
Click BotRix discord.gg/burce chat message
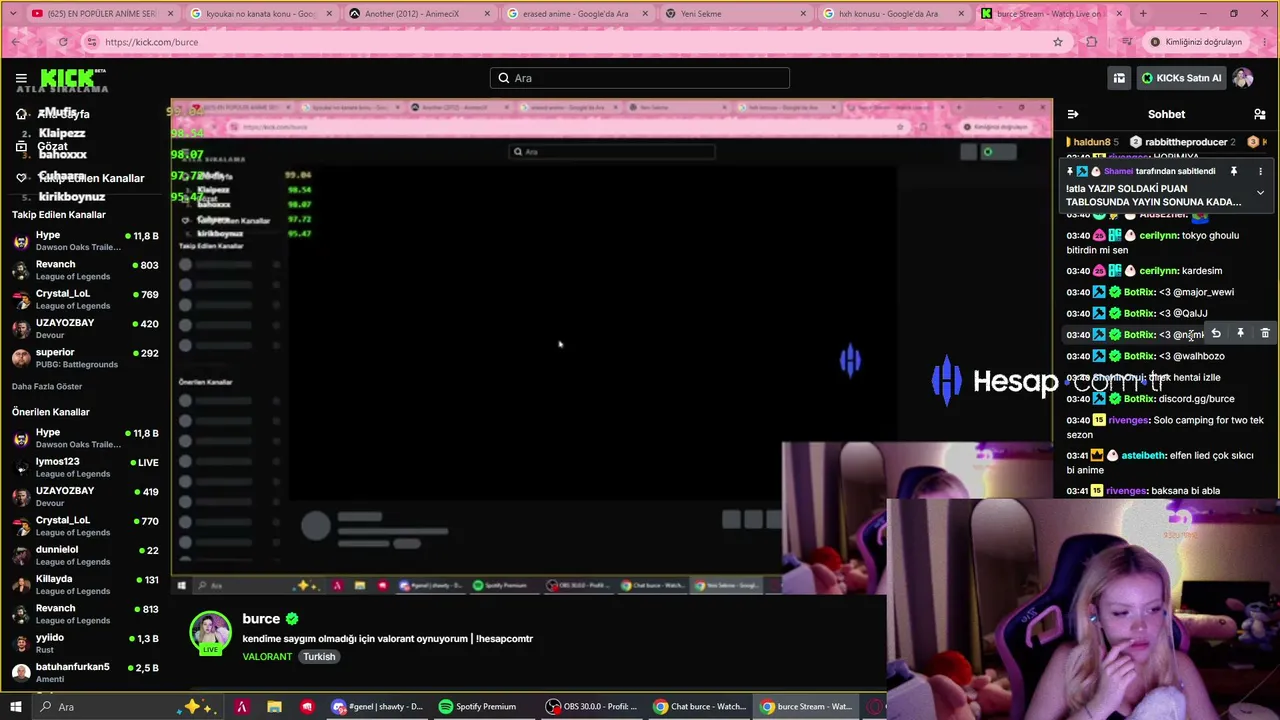coord(1150,399)
